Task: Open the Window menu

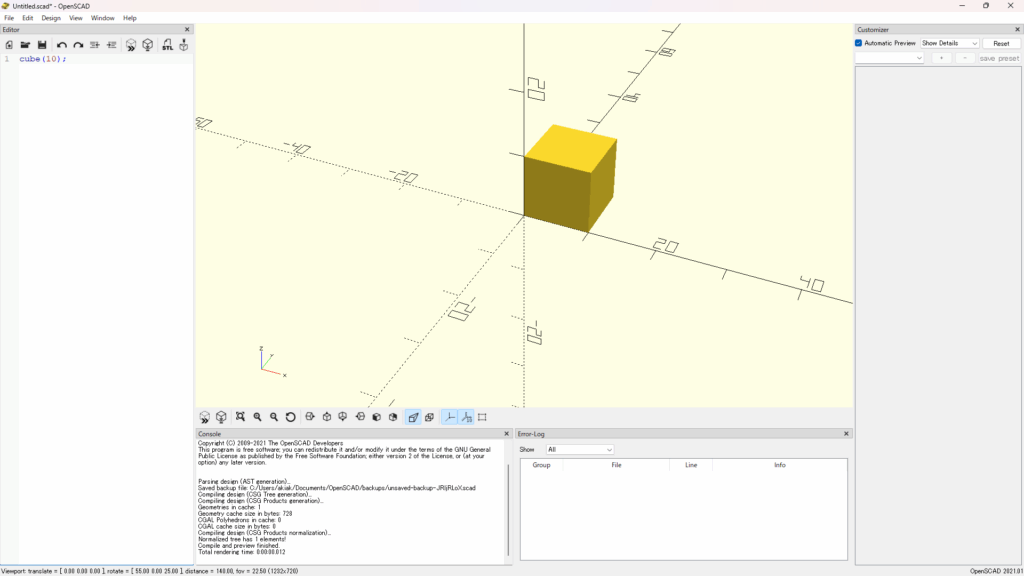Action: [103, 18]
